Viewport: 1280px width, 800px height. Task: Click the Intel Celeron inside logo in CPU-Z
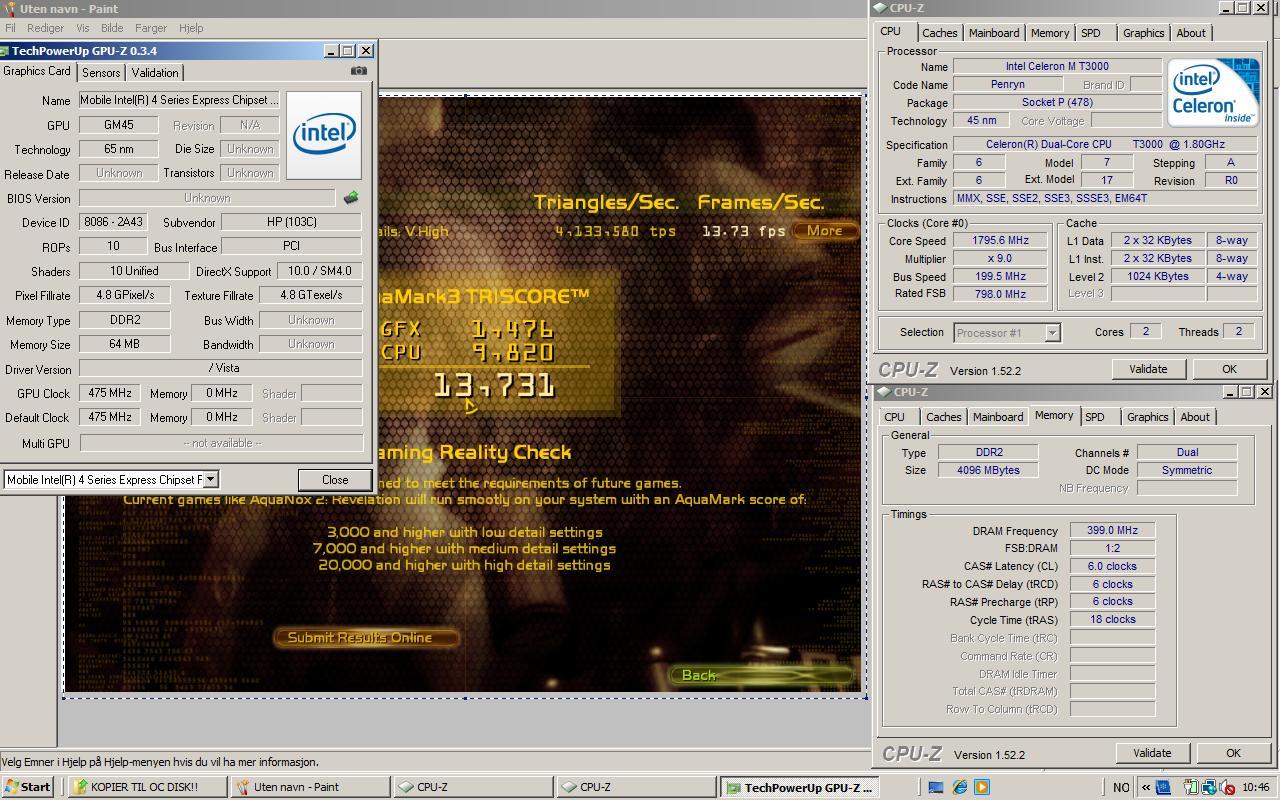click(x=1212, y=93)
